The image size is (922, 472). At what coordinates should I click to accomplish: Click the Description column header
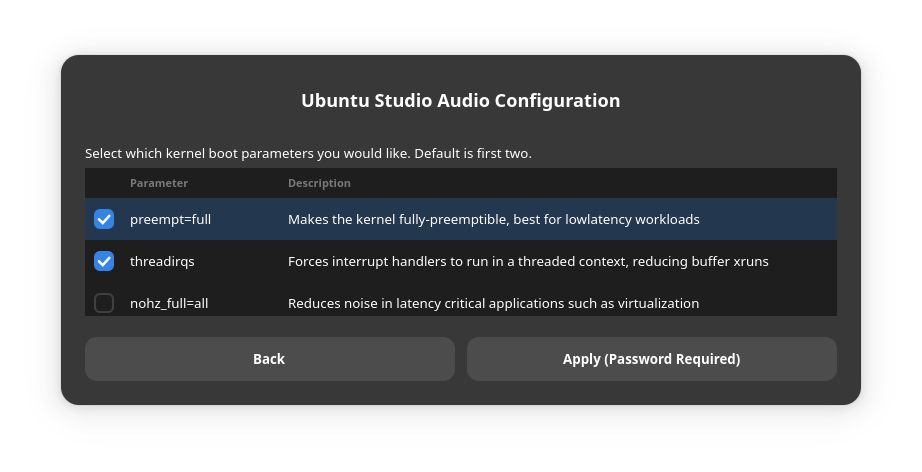point(319,183)
